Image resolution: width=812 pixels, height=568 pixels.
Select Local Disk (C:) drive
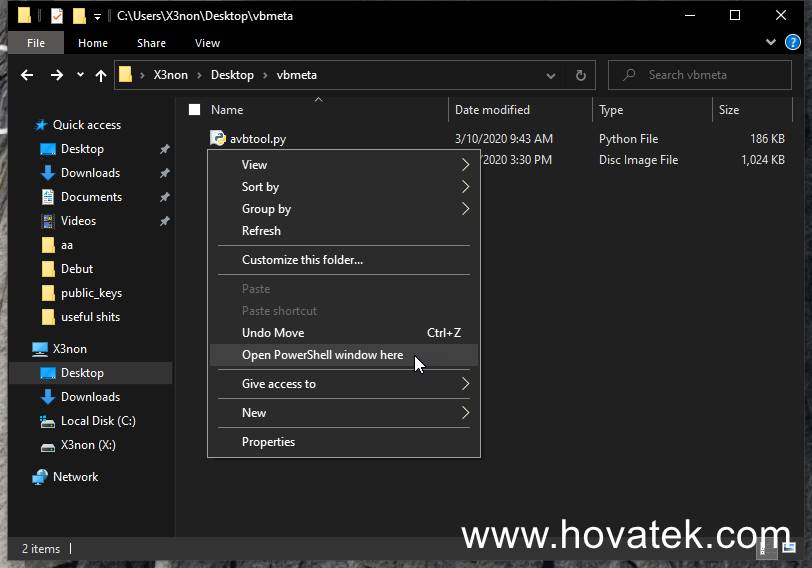[x=98, y=421]
